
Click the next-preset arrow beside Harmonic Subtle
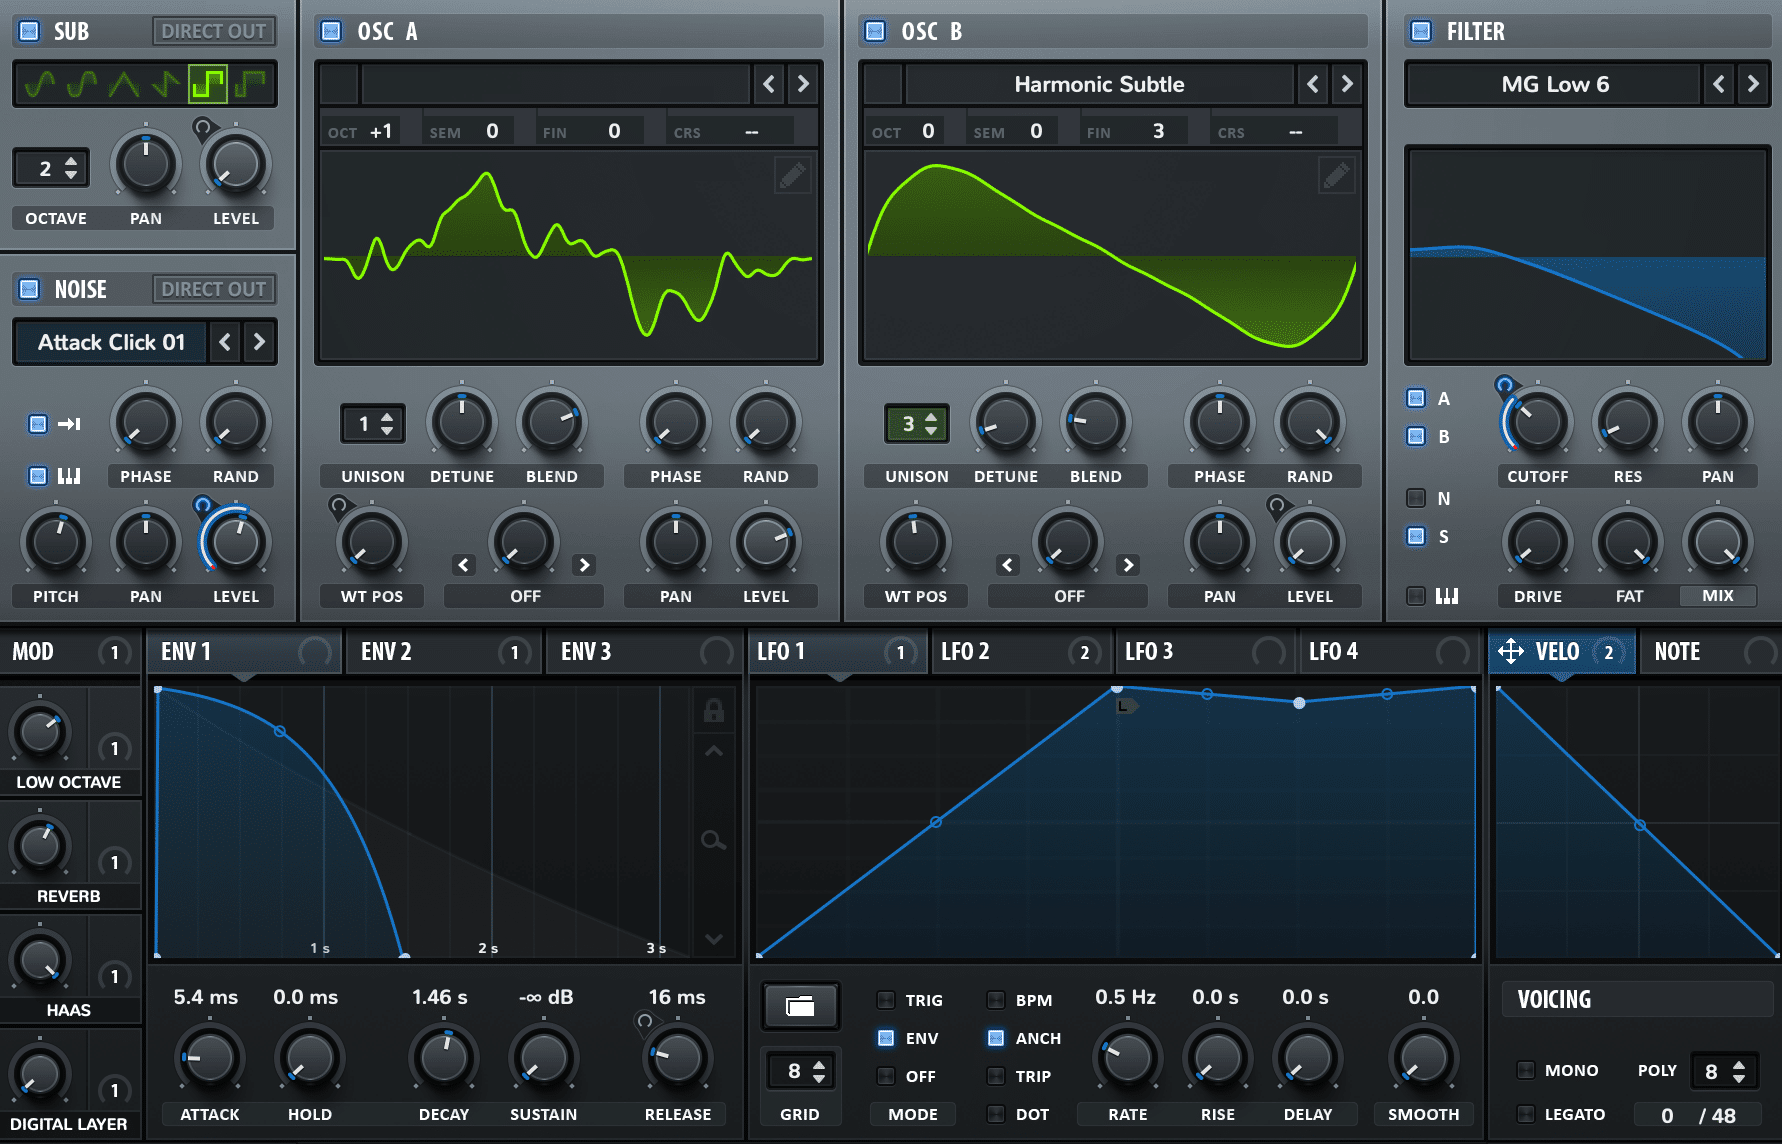point(1346,84)
